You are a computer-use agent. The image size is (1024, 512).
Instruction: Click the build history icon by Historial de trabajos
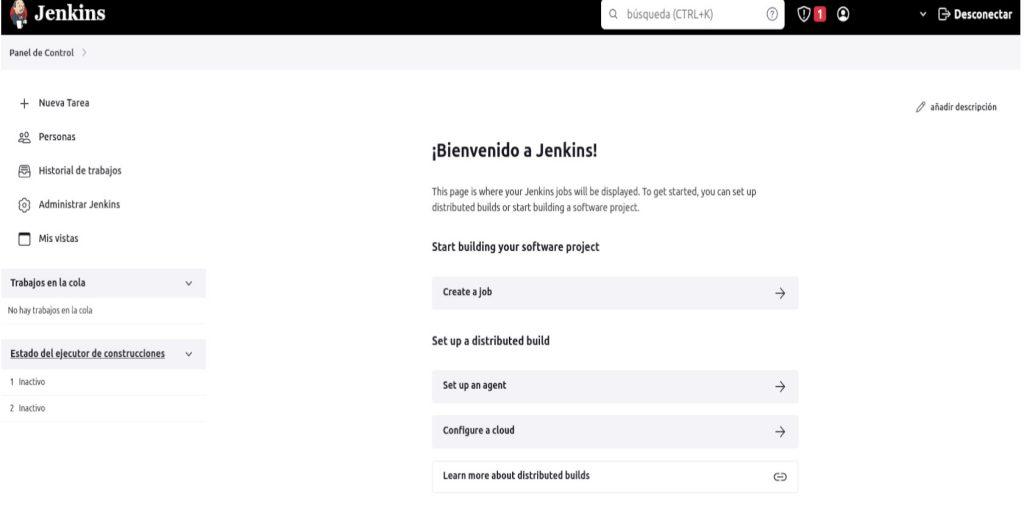point(24,171)
